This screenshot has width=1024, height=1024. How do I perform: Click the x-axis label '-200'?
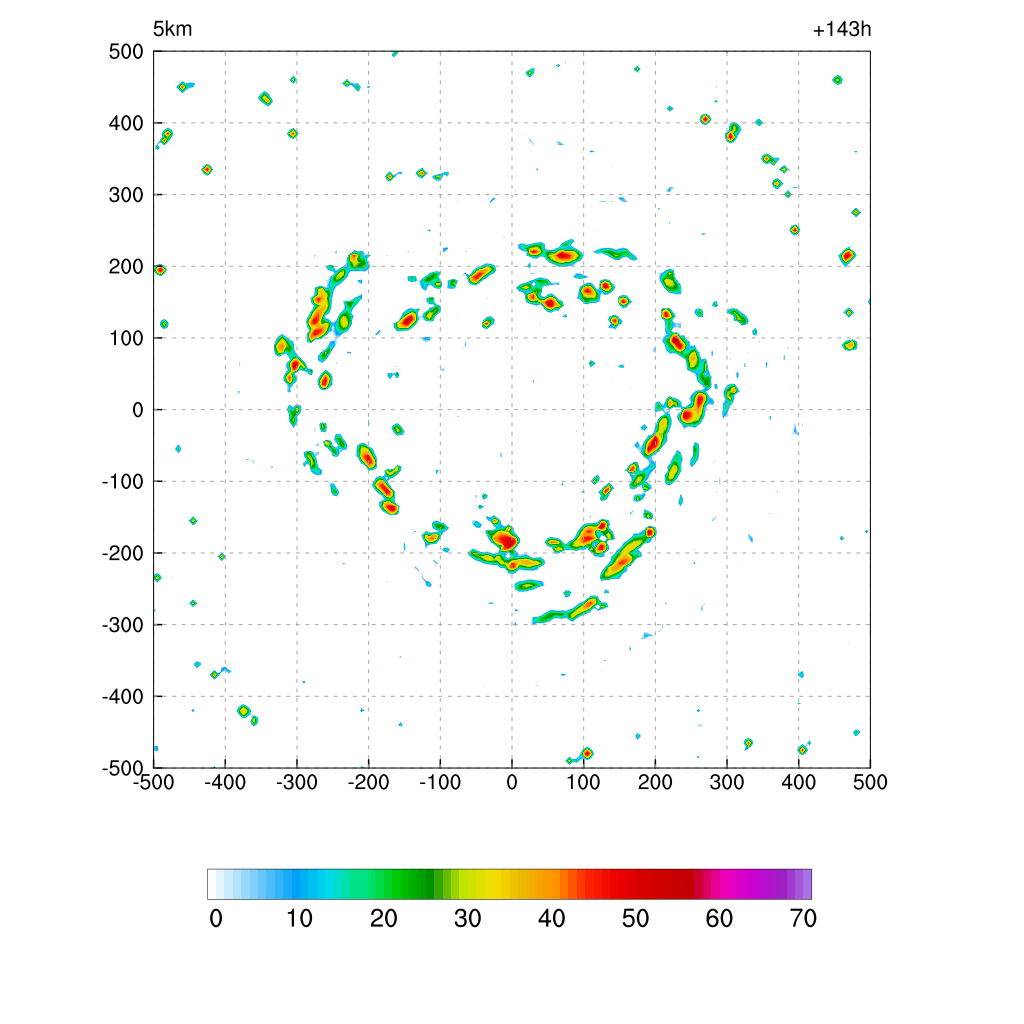click(x=368, y=782)
